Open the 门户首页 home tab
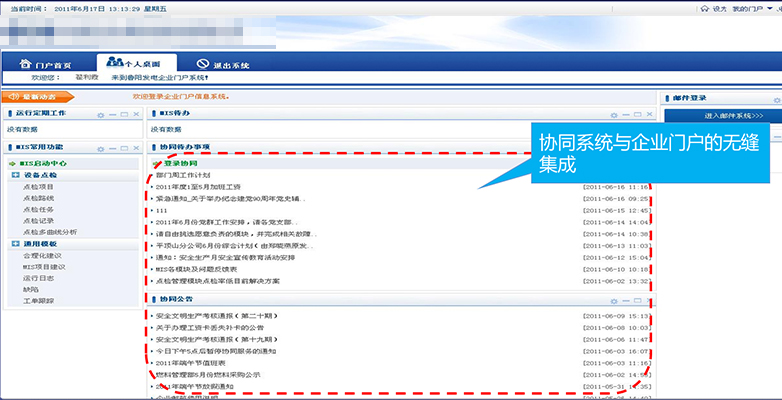The image size is (782, 400). pos(48,64)
